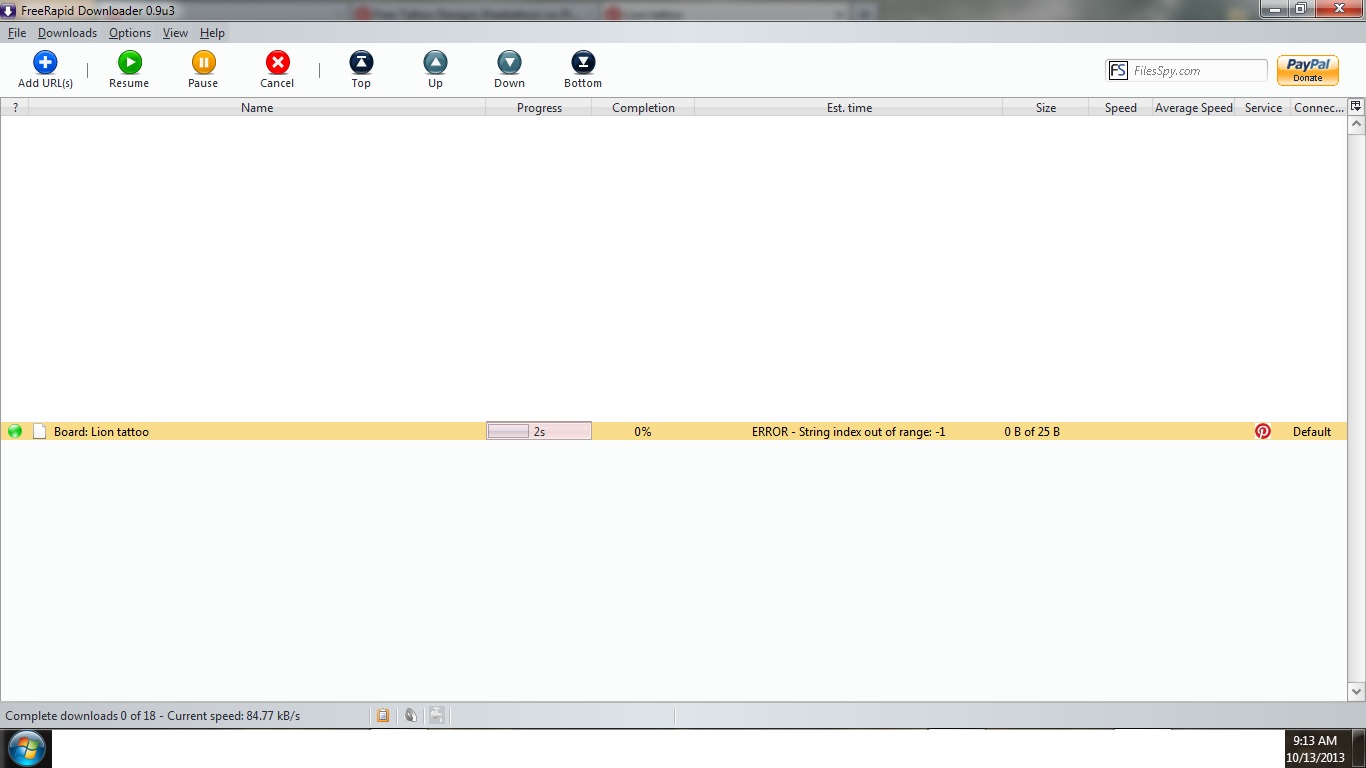
Task: Click the progress bar of Lion tattoo download
Action: tap(539, 431)
